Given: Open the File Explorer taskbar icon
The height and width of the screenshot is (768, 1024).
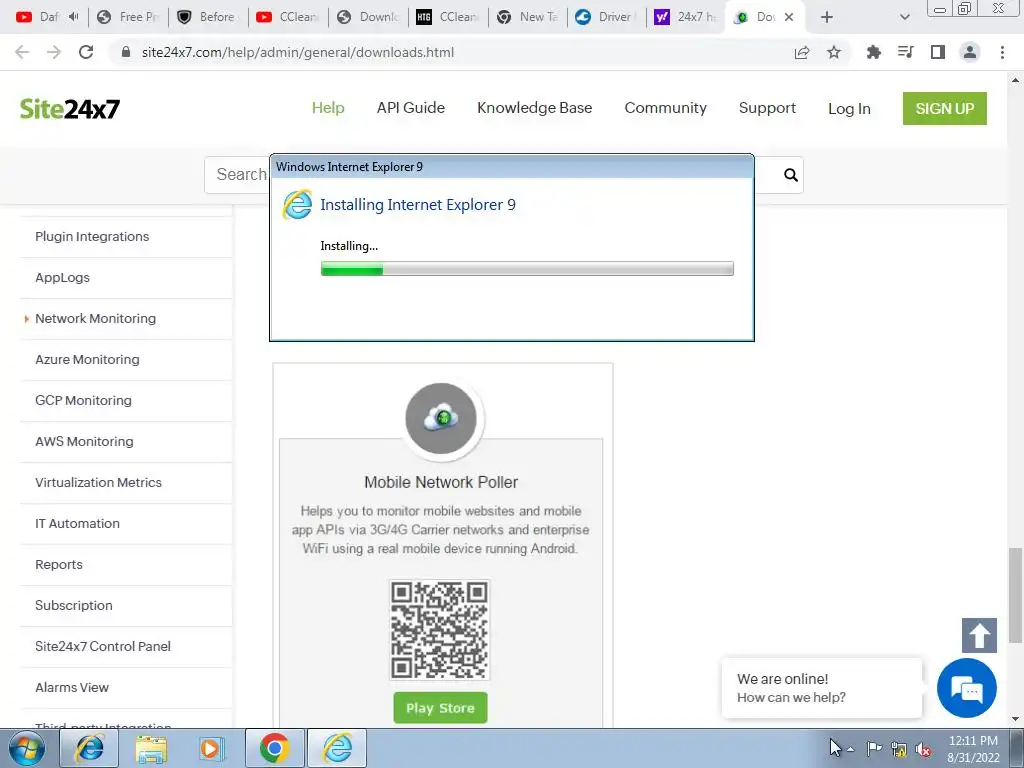Looking at the screenshot, I should click(151, 748).
